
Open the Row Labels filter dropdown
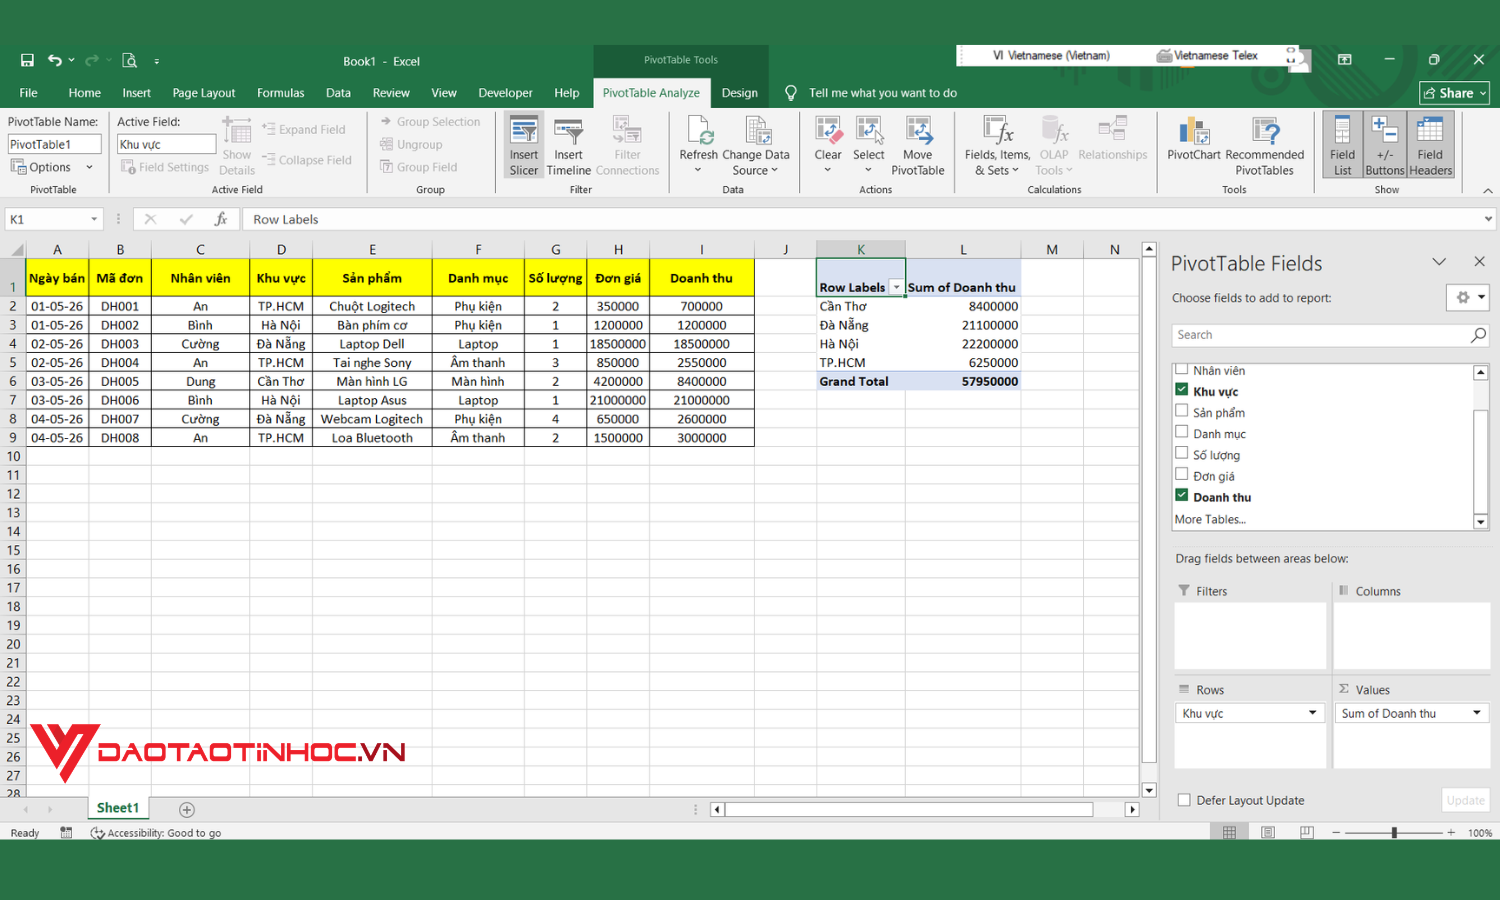click(896, 287)
